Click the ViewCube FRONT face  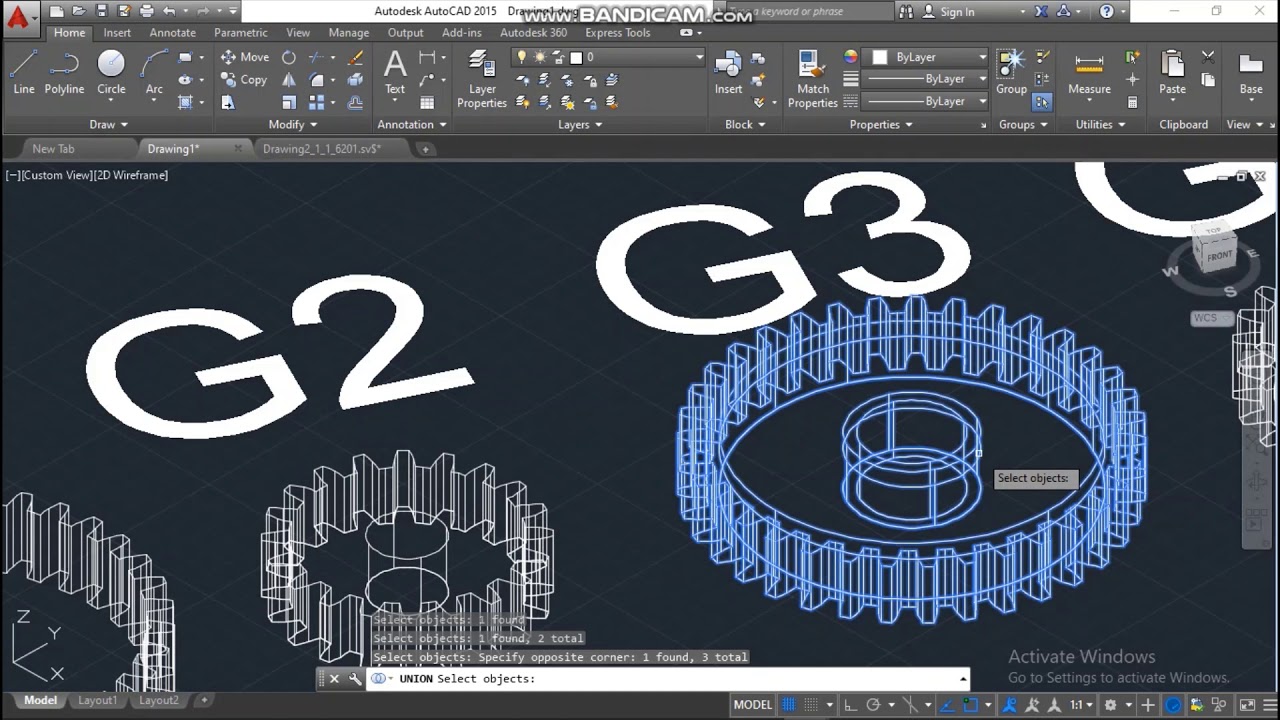[x=1219, y=256]
